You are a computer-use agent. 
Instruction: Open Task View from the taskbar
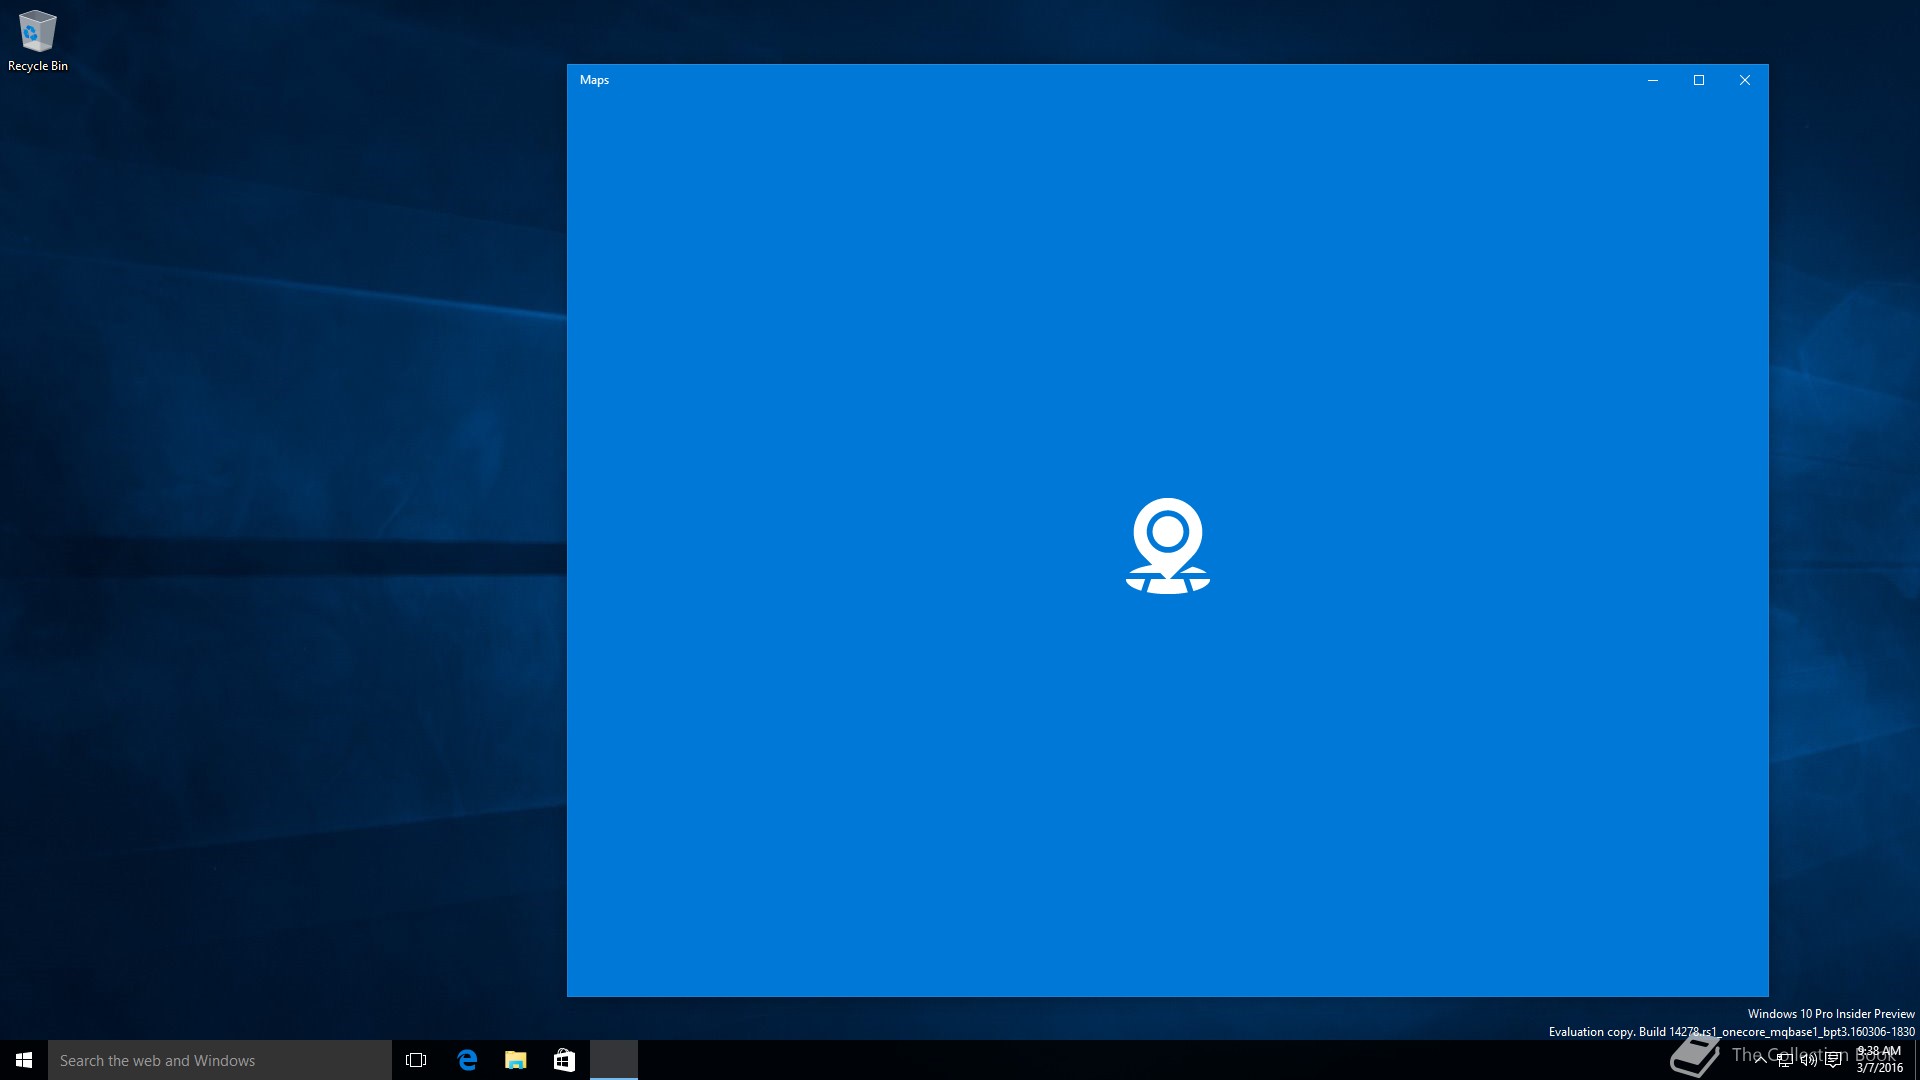point(416,1060)
